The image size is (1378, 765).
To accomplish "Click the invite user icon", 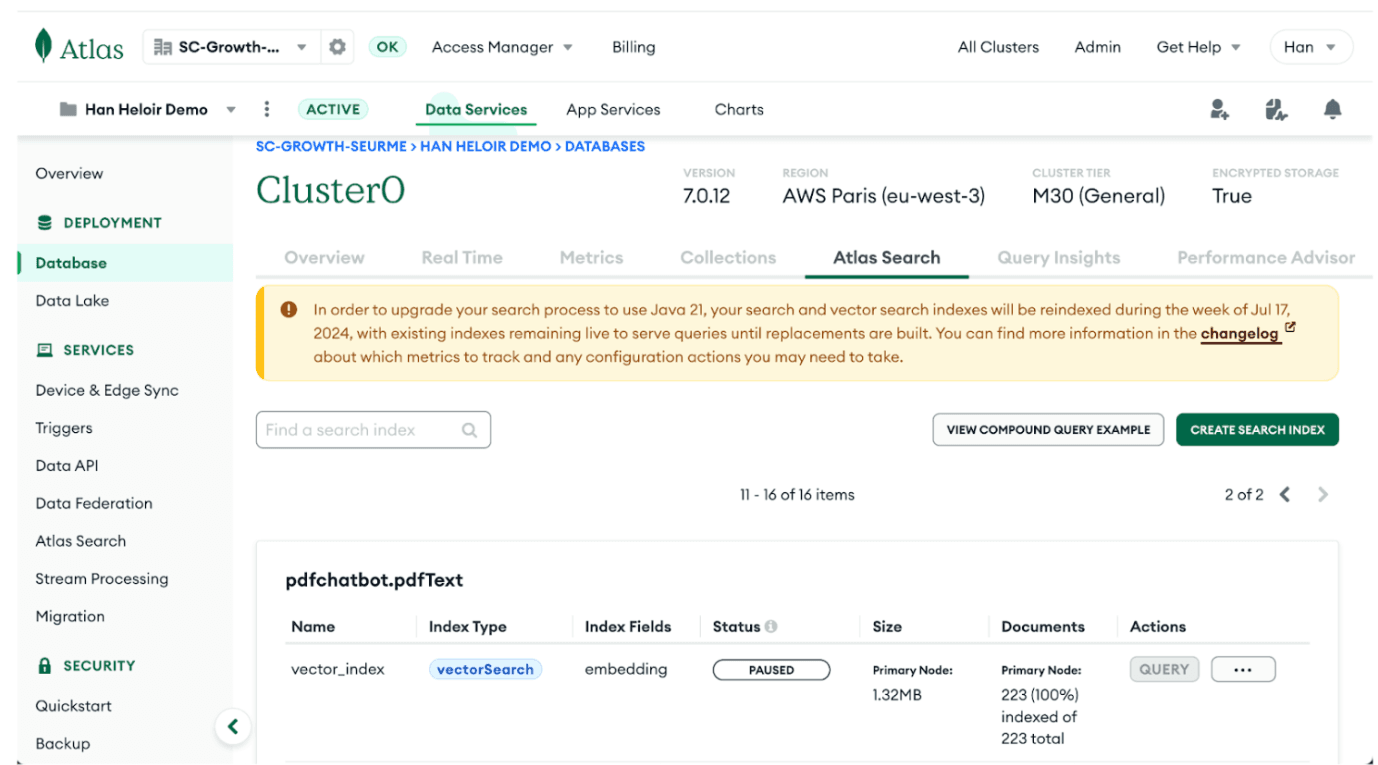I will click(1219, 109).
